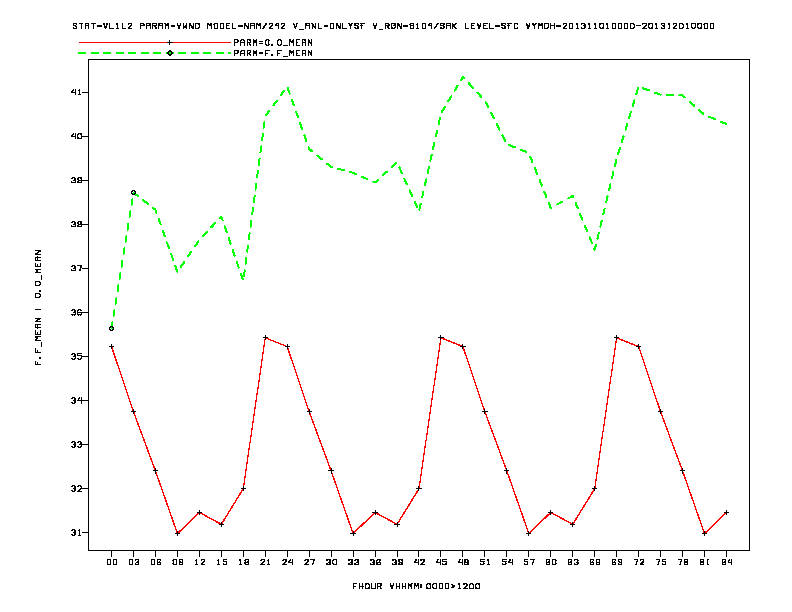Click the red plus marker peak at hour 45
The width and height of the screenshot is (792, 612).
click(x=441, y=337)
